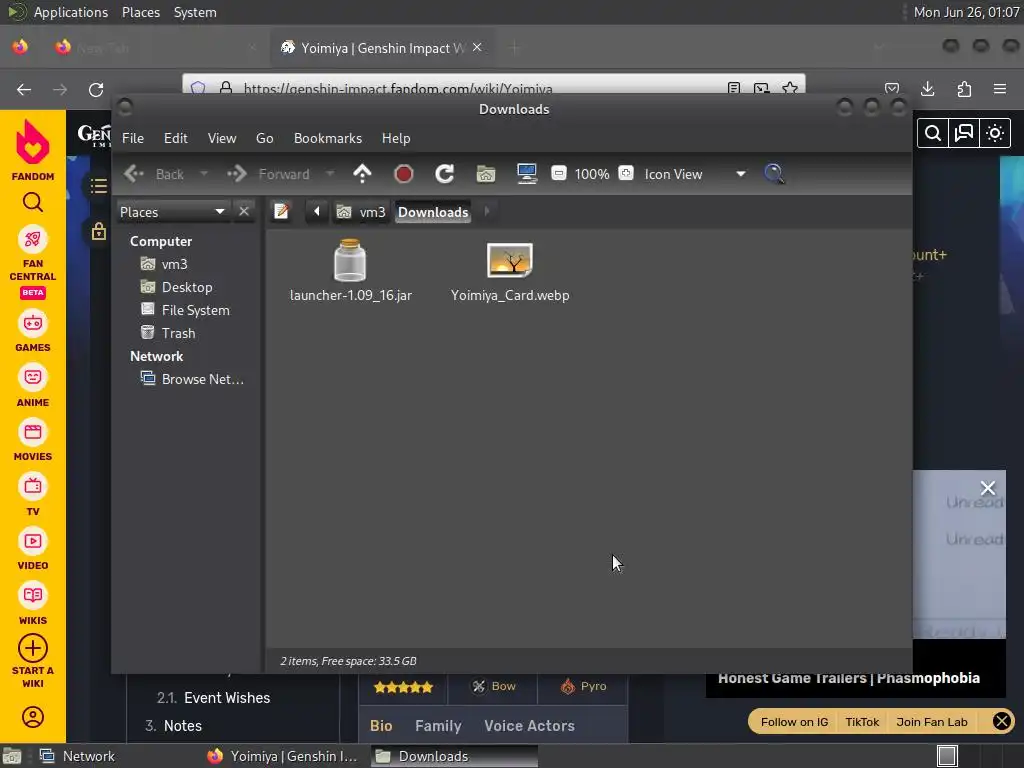This screenshot has height=768, width=1024.
Task: Open Firefox downloads panel icon
Action: point(927,89)
